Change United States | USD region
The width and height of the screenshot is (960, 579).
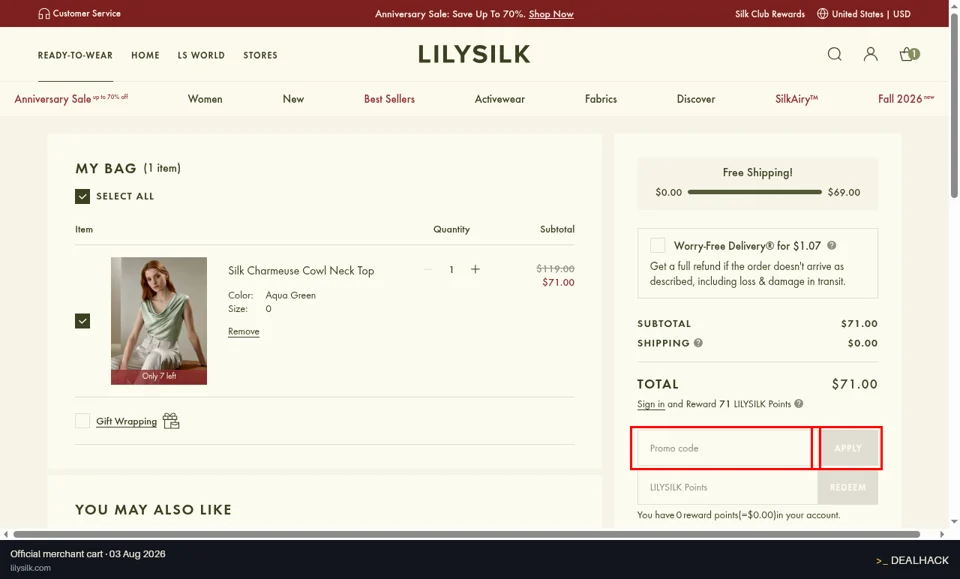[871, 13]
